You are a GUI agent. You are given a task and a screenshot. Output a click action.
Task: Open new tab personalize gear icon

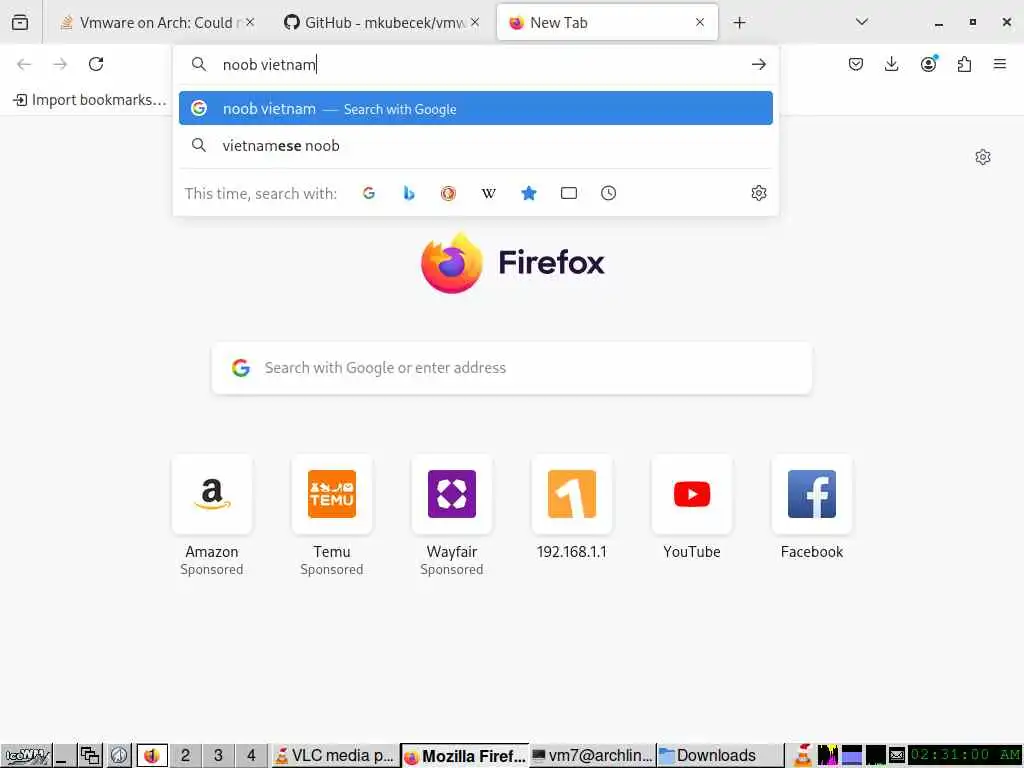click(x=983, y=157)
